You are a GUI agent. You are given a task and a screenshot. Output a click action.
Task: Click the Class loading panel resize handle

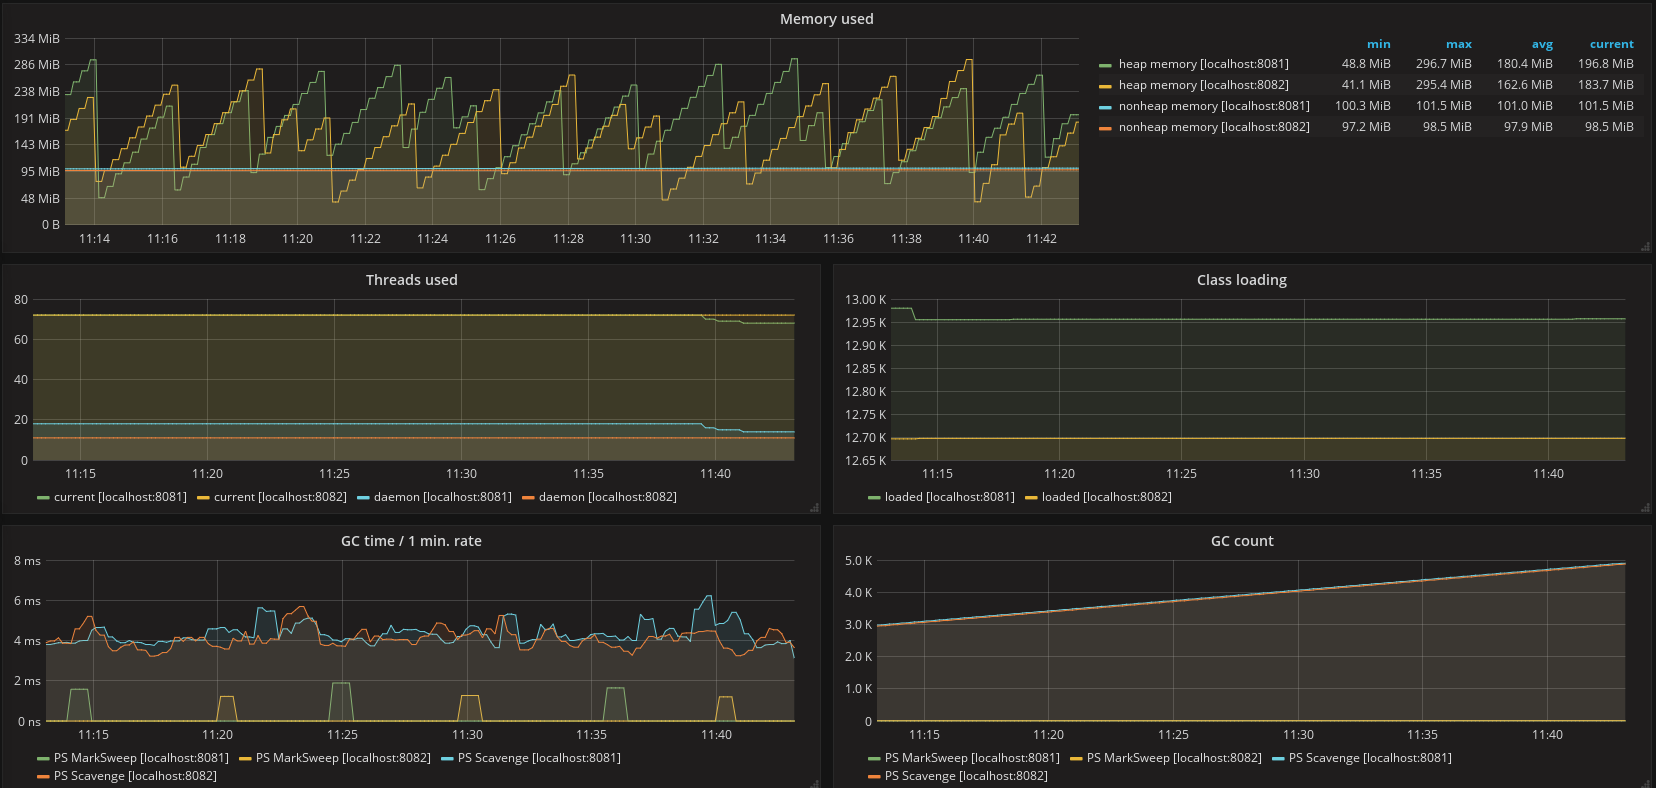(x=1645, y=508)
